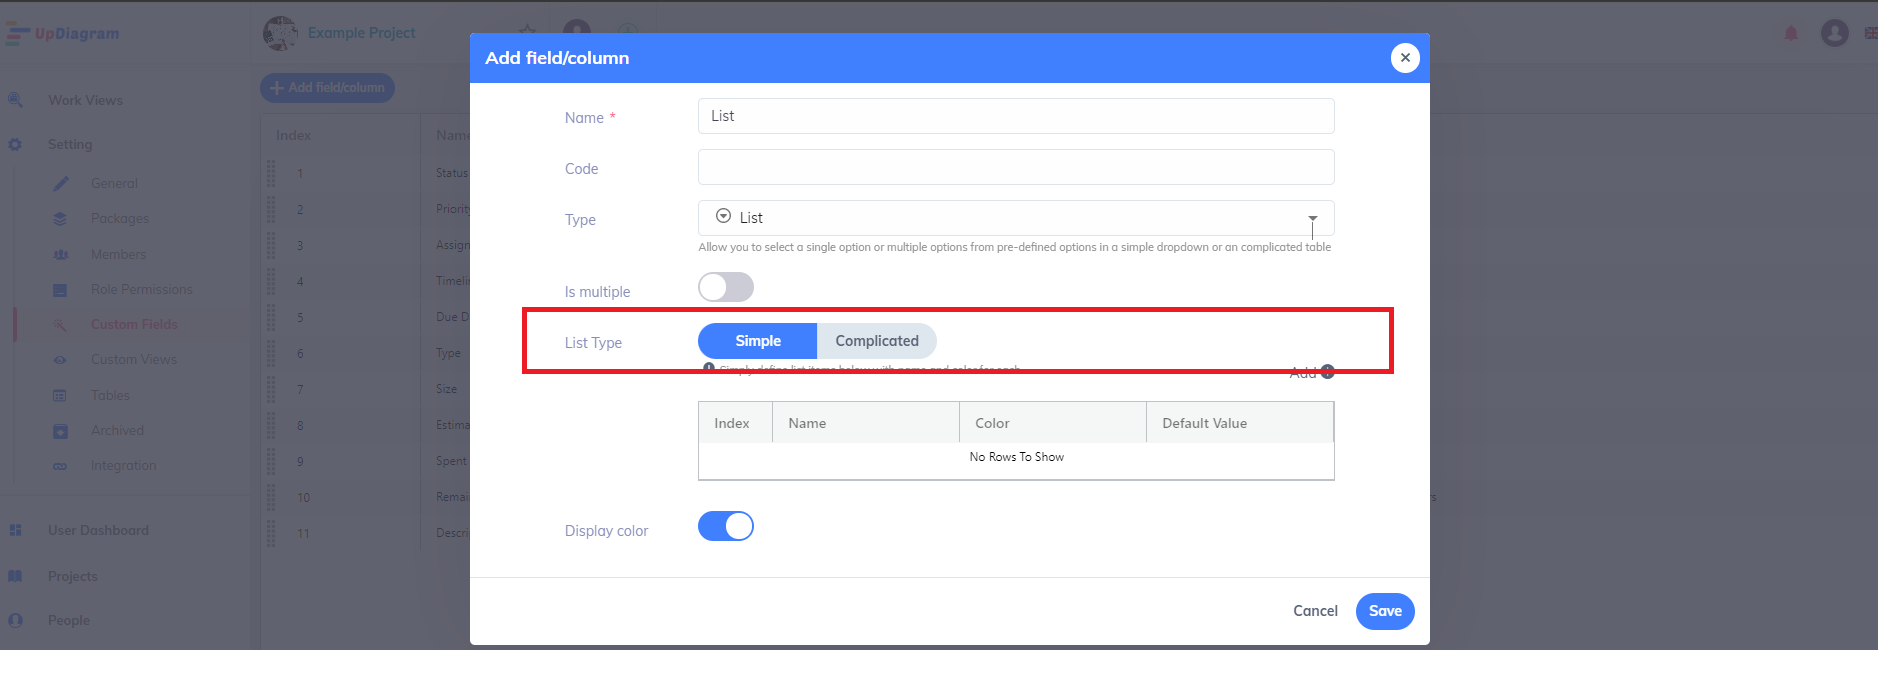Viewport: 1878px width, 680px height.
Task: Click into the Code input field
Action: (x=1015, y=167)
